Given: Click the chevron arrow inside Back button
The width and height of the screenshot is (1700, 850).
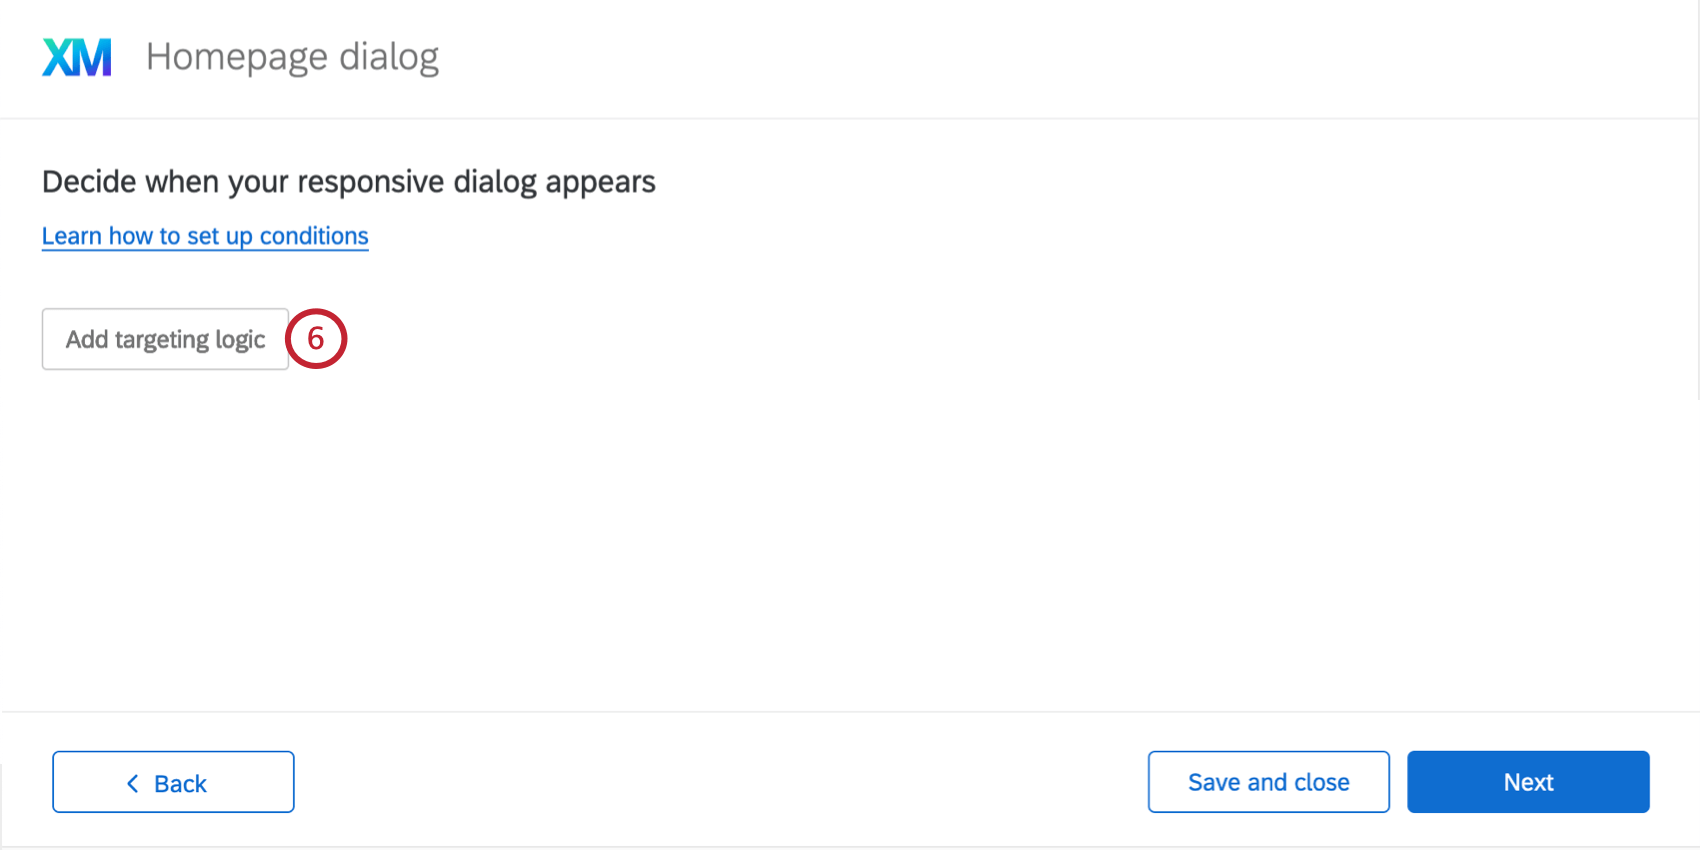Looking at the screenshot, I should coord(133,783).
